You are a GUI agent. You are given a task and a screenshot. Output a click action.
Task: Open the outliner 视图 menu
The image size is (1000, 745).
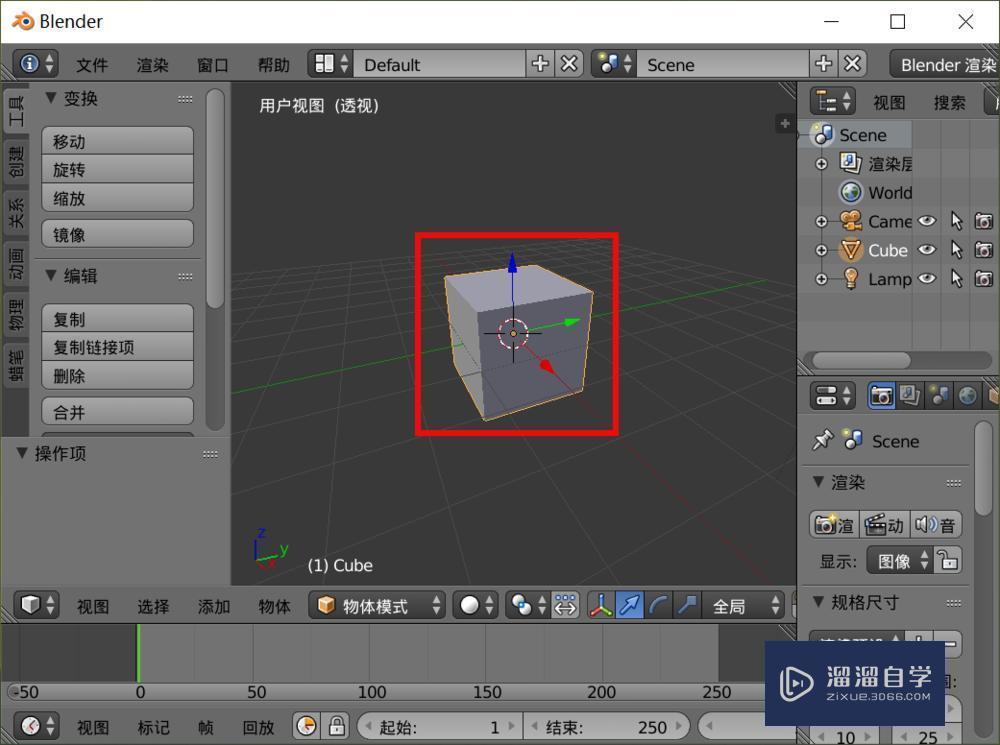889,103
